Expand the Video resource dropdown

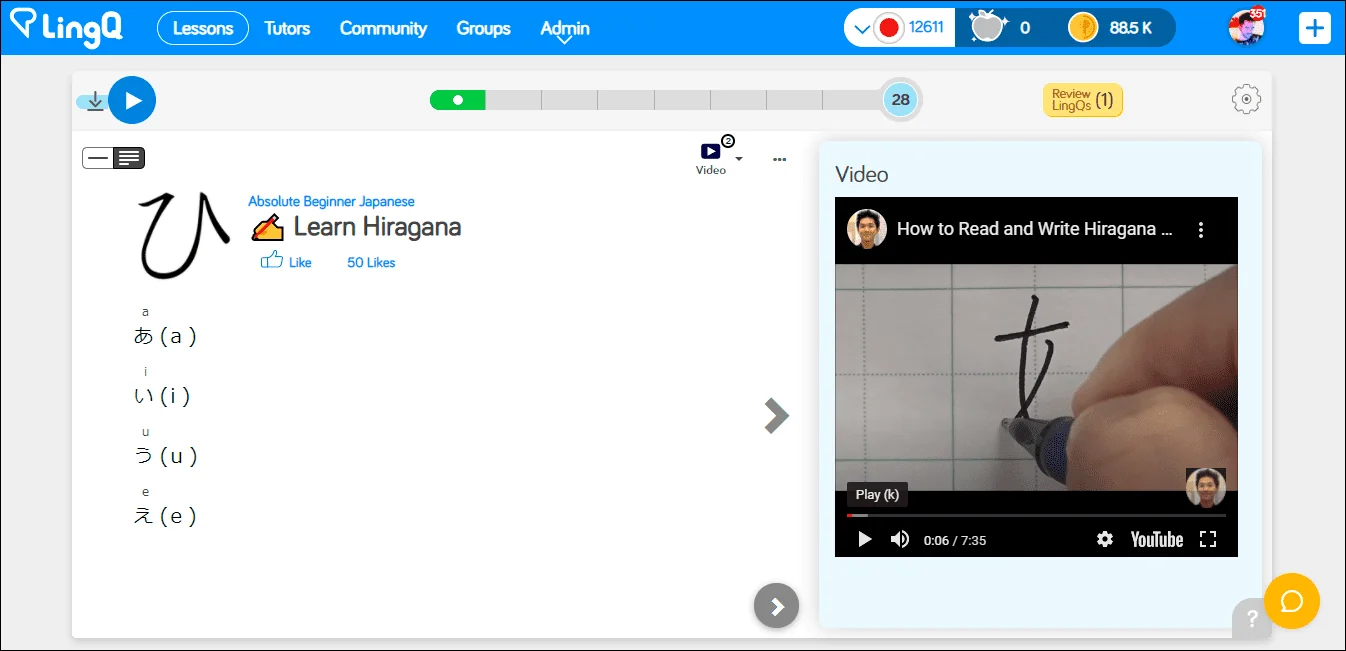739,158
